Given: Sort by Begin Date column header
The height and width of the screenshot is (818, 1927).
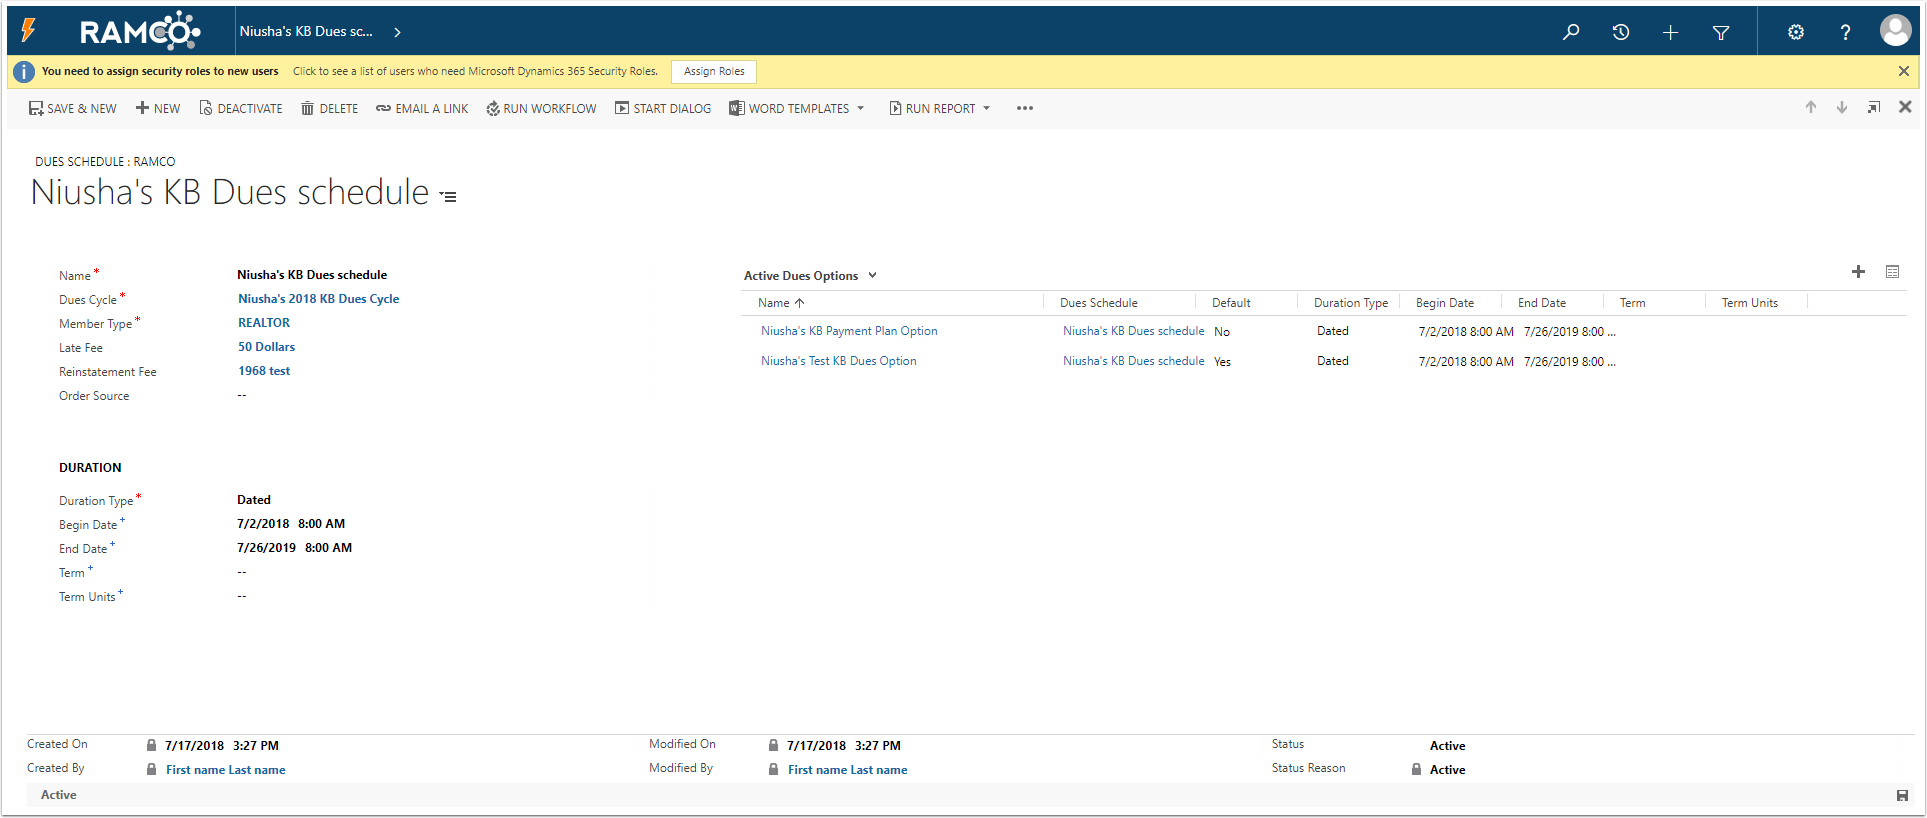Looking at the screenshot, I should click(1445, 303).
